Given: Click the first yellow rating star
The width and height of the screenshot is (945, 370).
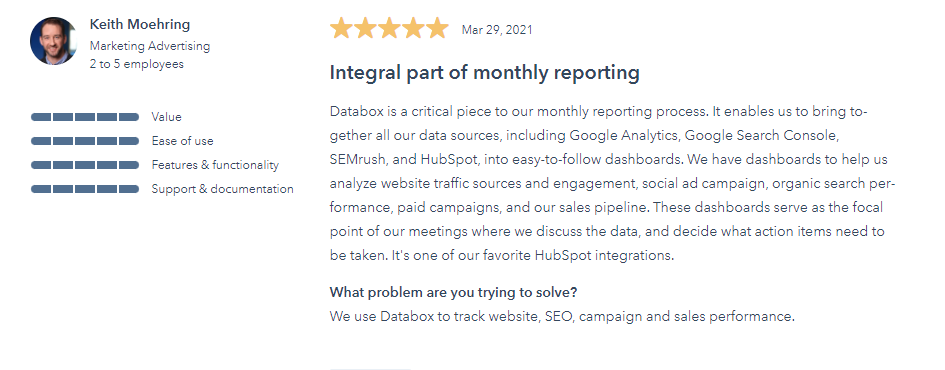Looking at the screenshot, I should click(341, 28).
